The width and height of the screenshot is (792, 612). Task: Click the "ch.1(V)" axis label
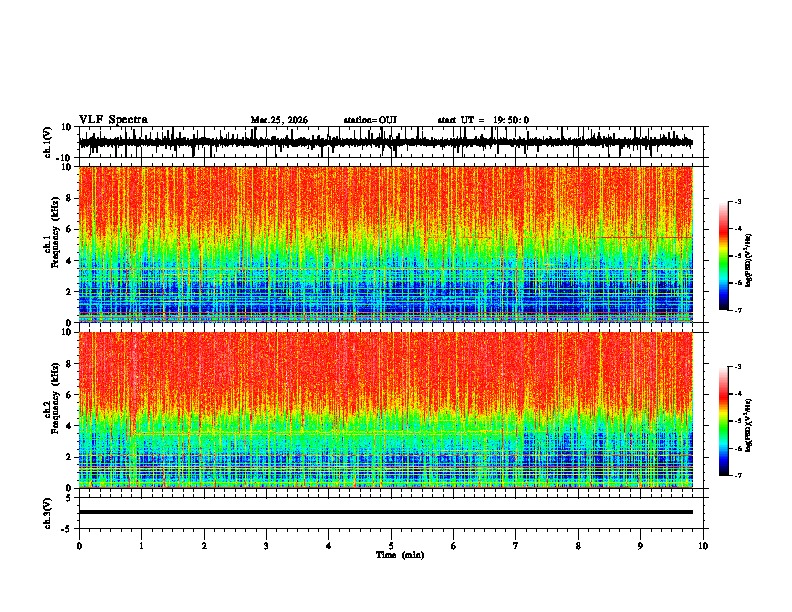pos(48,142)
